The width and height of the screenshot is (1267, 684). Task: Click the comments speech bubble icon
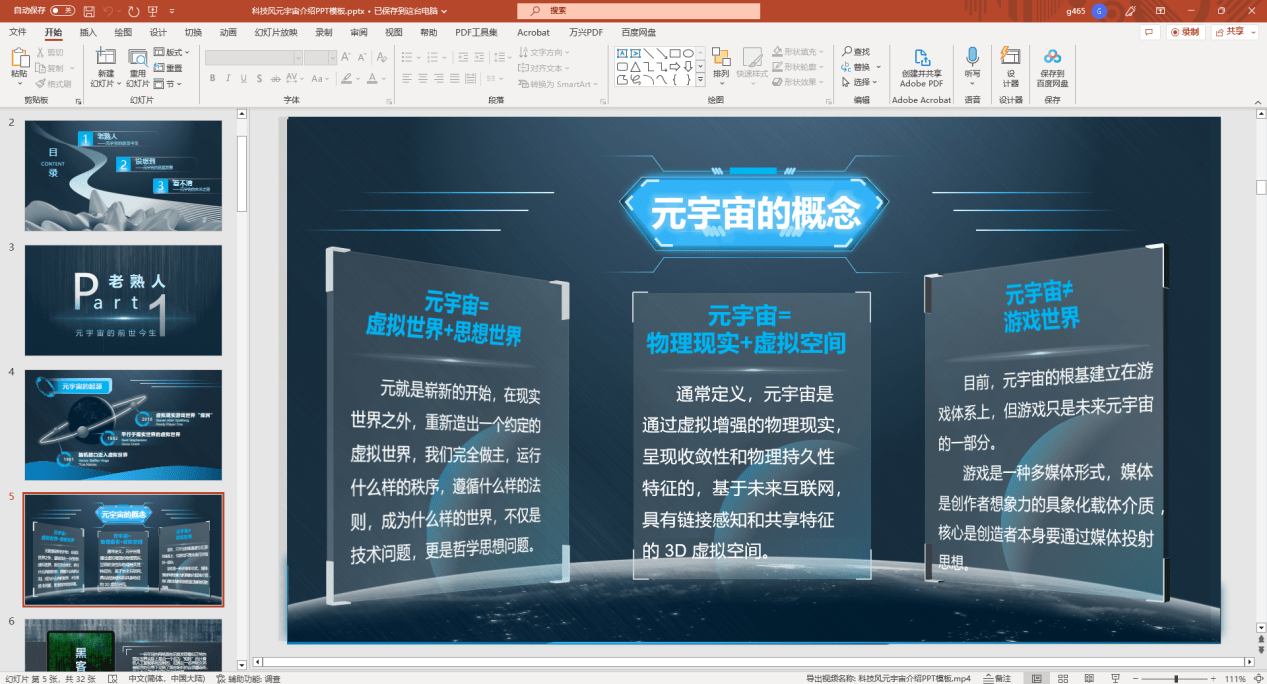click(x=1150, y=32)
